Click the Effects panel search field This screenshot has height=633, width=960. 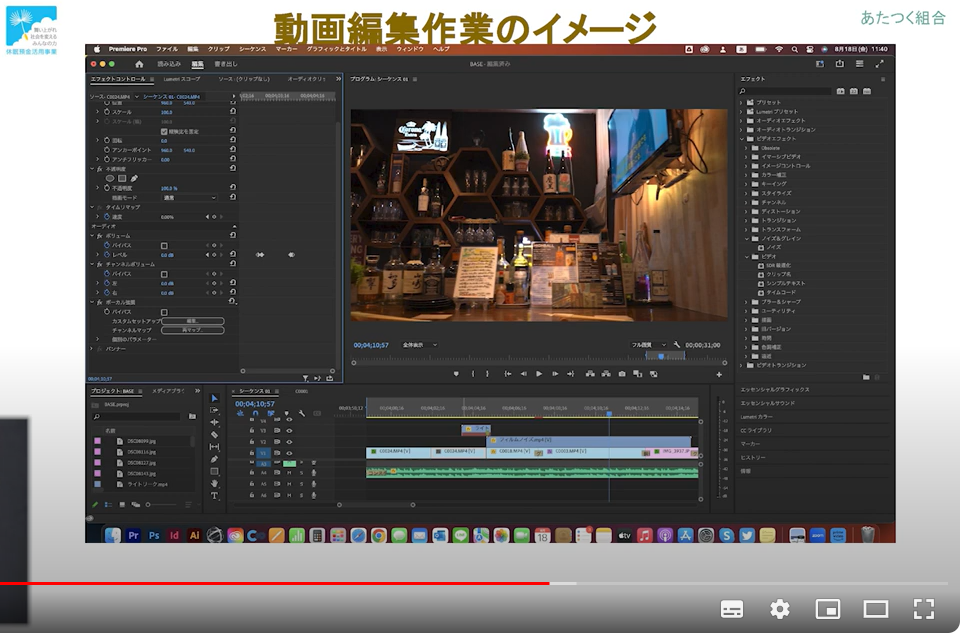point(786,91)
